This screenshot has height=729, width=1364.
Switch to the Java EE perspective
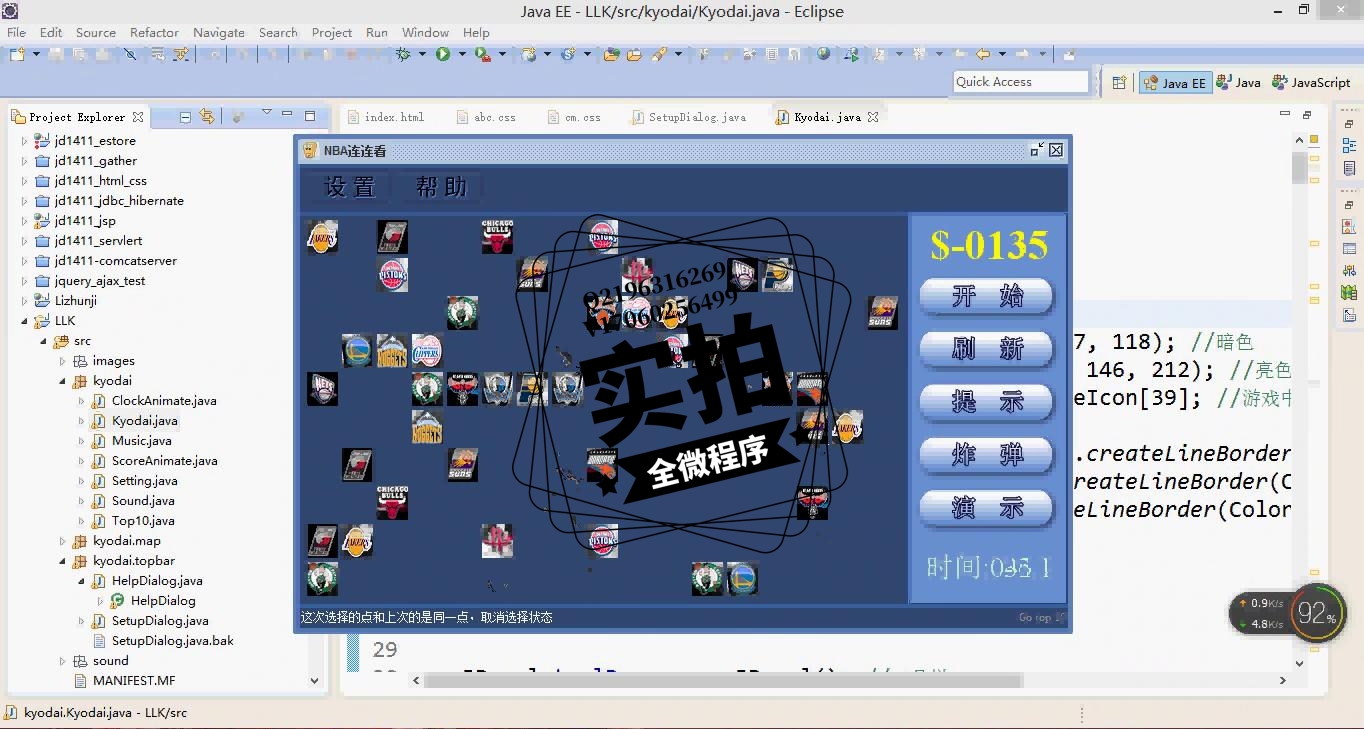pos(1176,83)
